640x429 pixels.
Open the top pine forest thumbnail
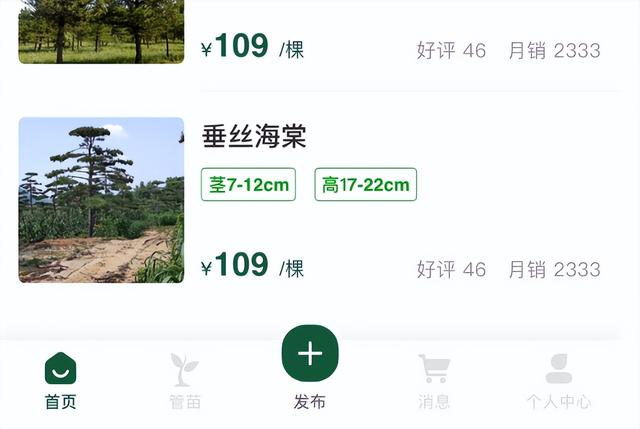(x=101, y=32)
